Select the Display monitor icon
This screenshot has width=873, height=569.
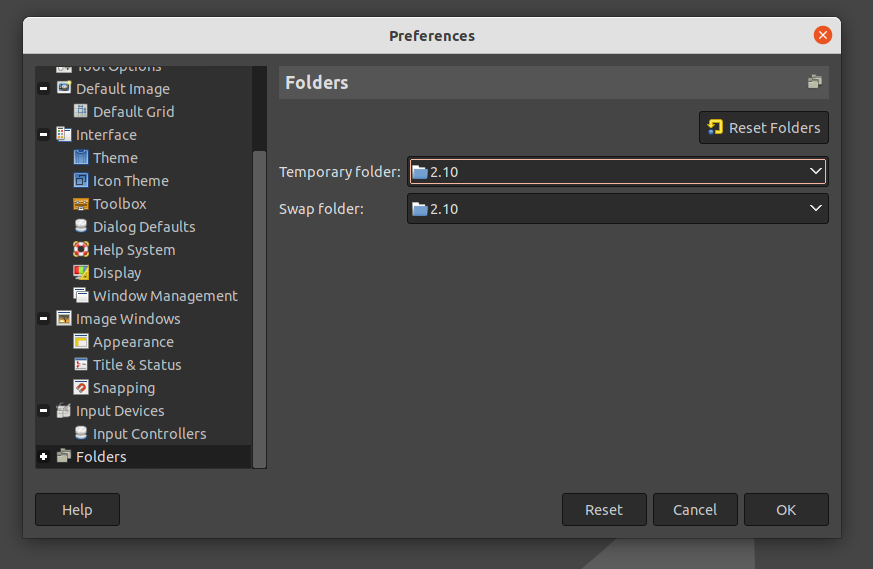coord(81,273)
